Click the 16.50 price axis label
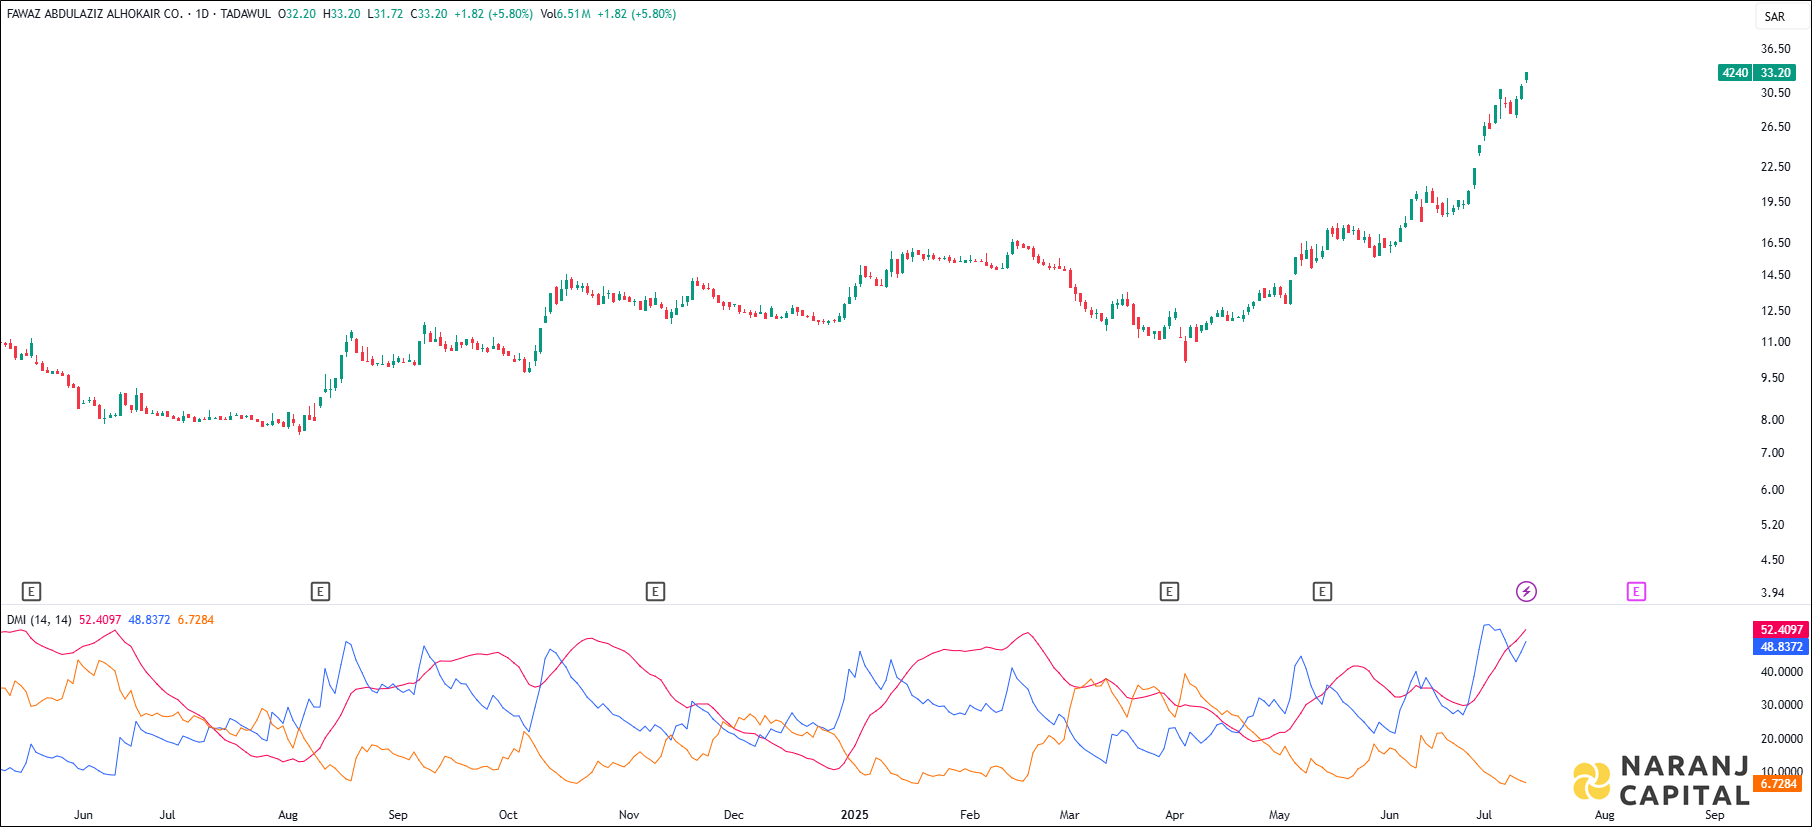 click(x=1776, y=243)
